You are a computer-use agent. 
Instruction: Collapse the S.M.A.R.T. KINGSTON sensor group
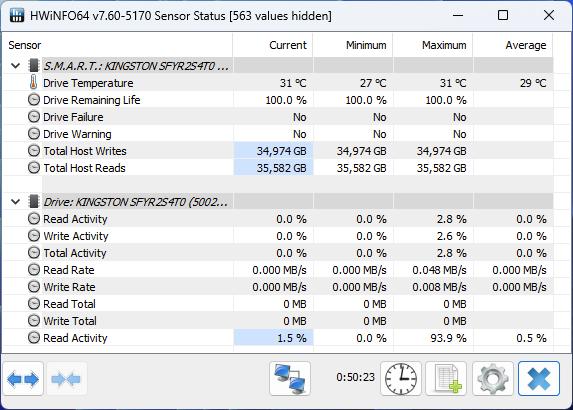click(x=15, y=66)
